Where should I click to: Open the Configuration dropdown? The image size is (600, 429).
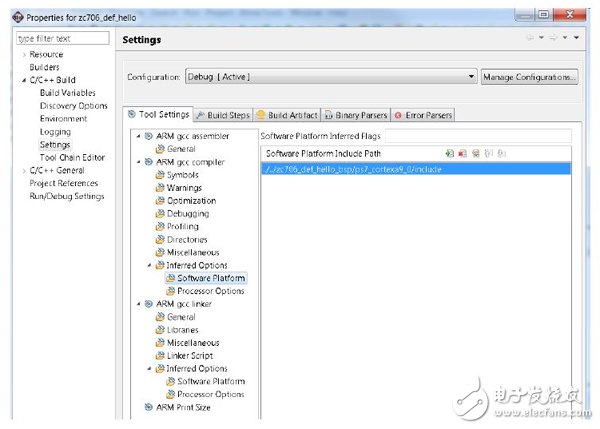point(472,77)
